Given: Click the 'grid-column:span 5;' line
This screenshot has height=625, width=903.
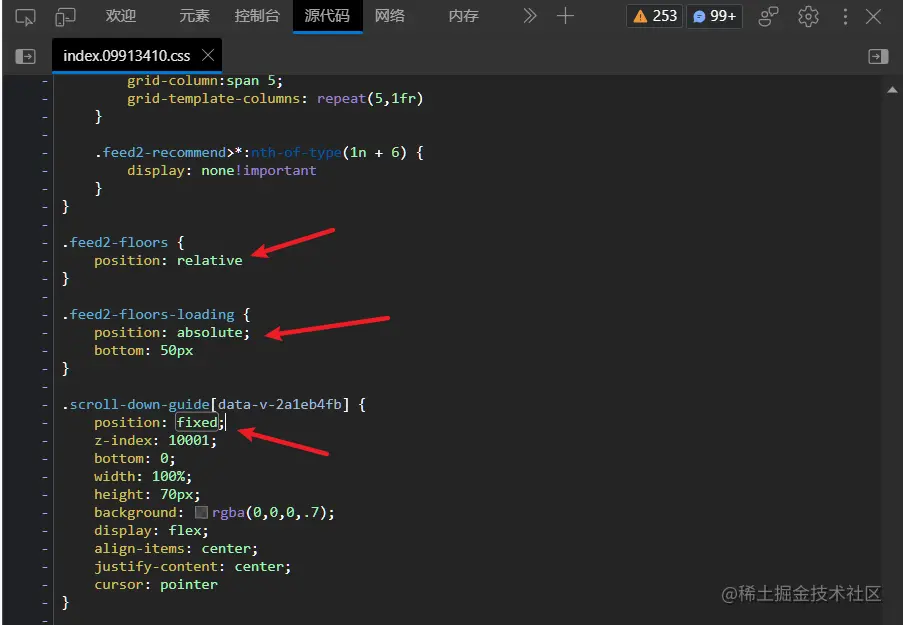Looking at the screenshot, I should 205,81.
